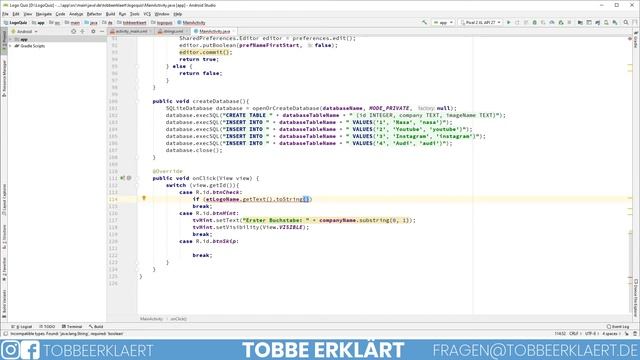The image size is (640, 360).
Task: Open the Logcat tool window
Action: (x=22, y=327)
